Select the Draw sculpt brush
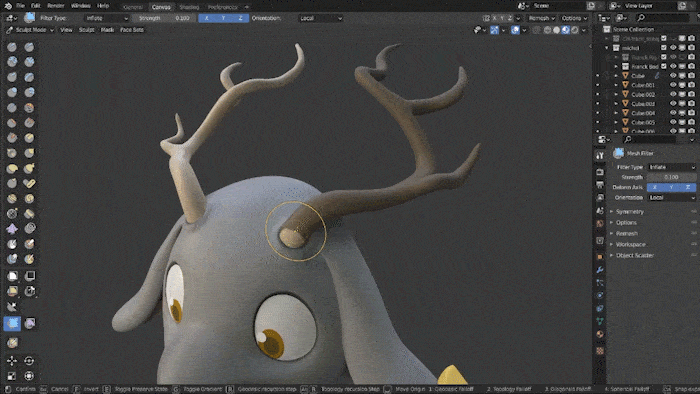 (12, 47)
